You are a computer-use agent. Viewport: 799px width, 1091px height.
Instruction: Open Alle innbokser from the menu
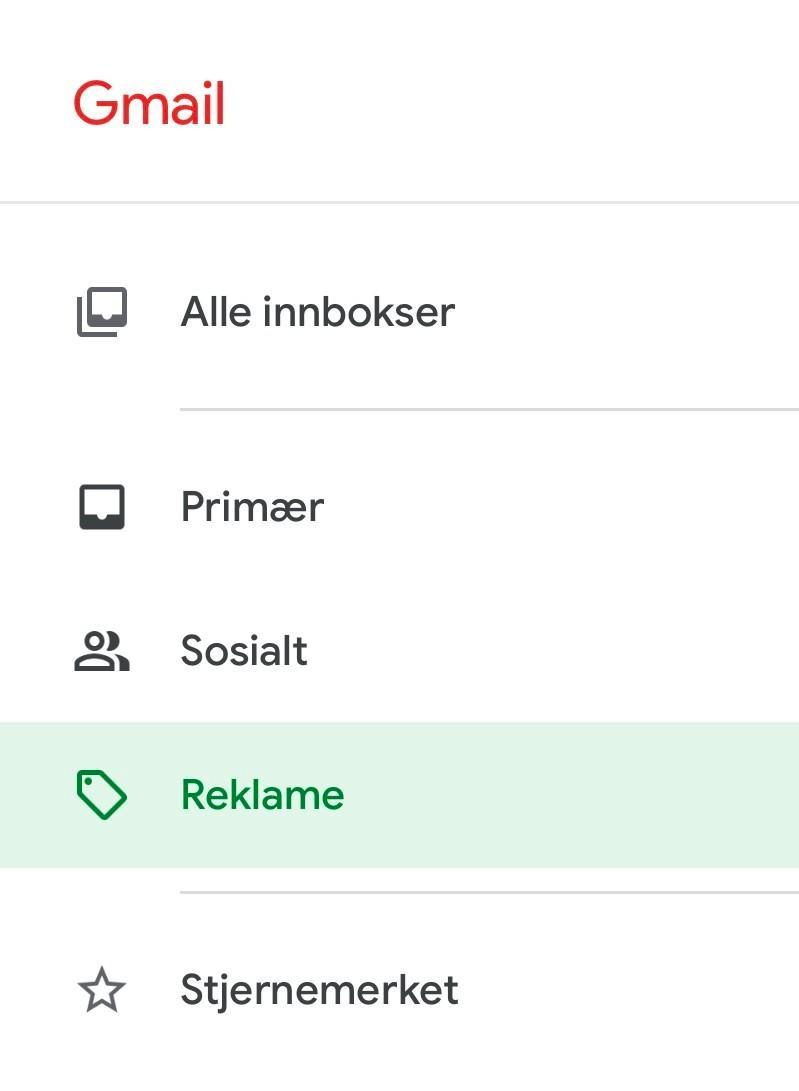[x=317, y=312]
